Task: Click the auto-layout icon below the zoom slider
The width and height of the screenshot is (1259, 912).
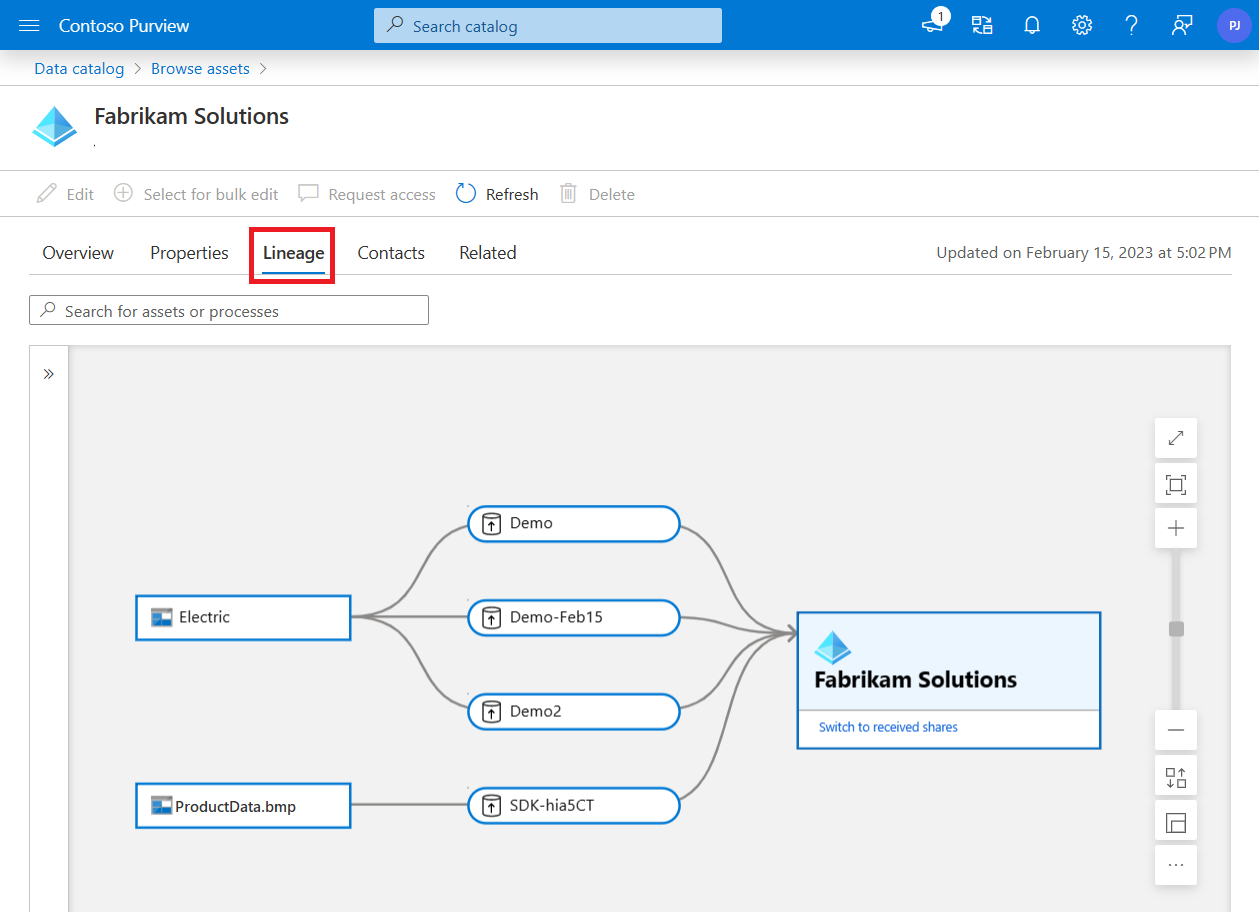Action: point(1175,775)
